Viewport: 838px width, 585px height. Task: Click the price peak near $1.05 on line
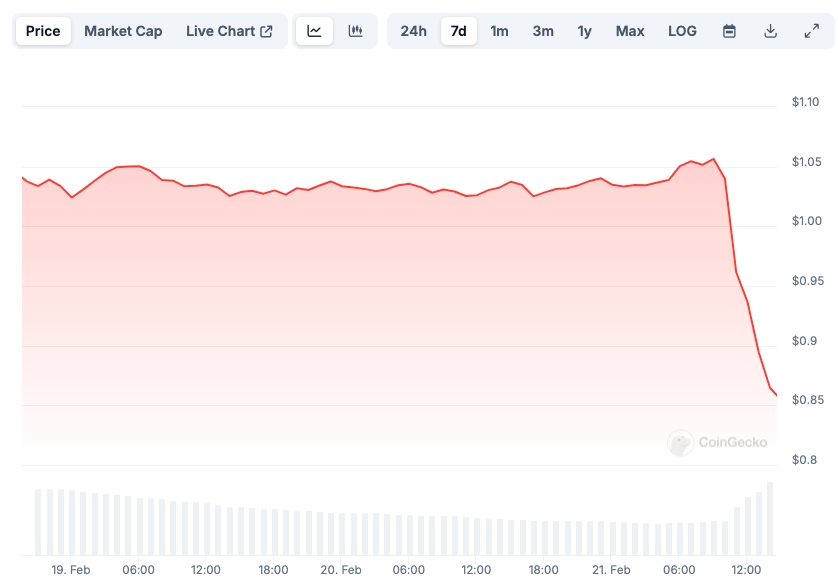(713, 159)
